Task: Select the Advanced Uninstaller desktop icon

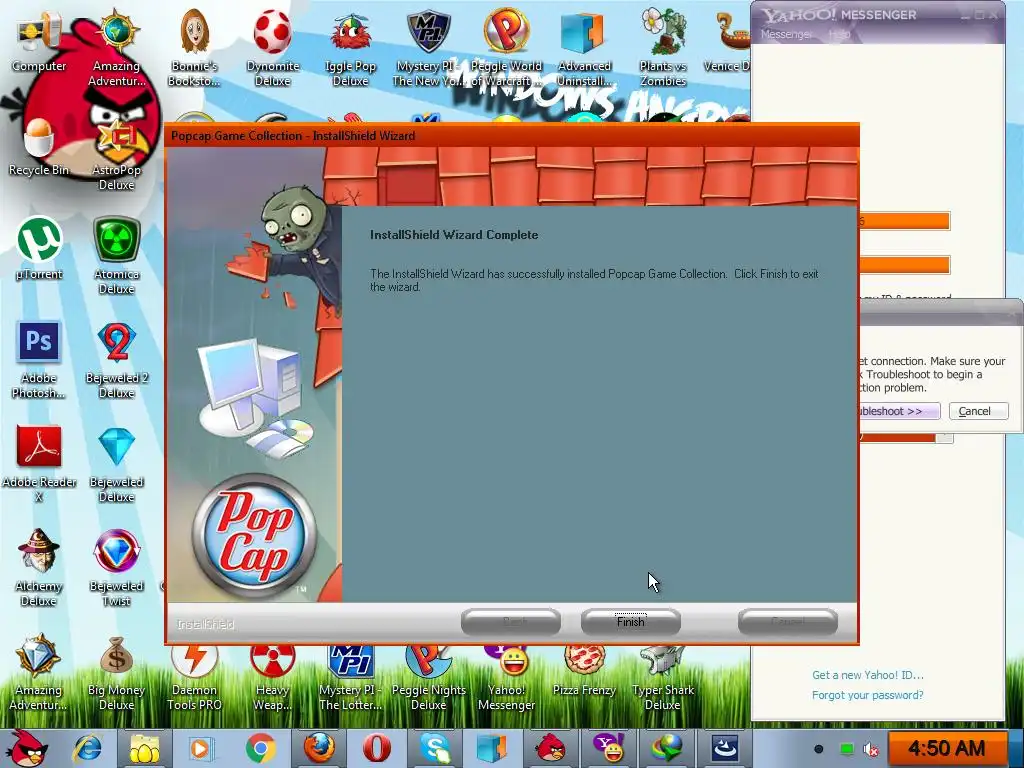Action: coord(584,49)
